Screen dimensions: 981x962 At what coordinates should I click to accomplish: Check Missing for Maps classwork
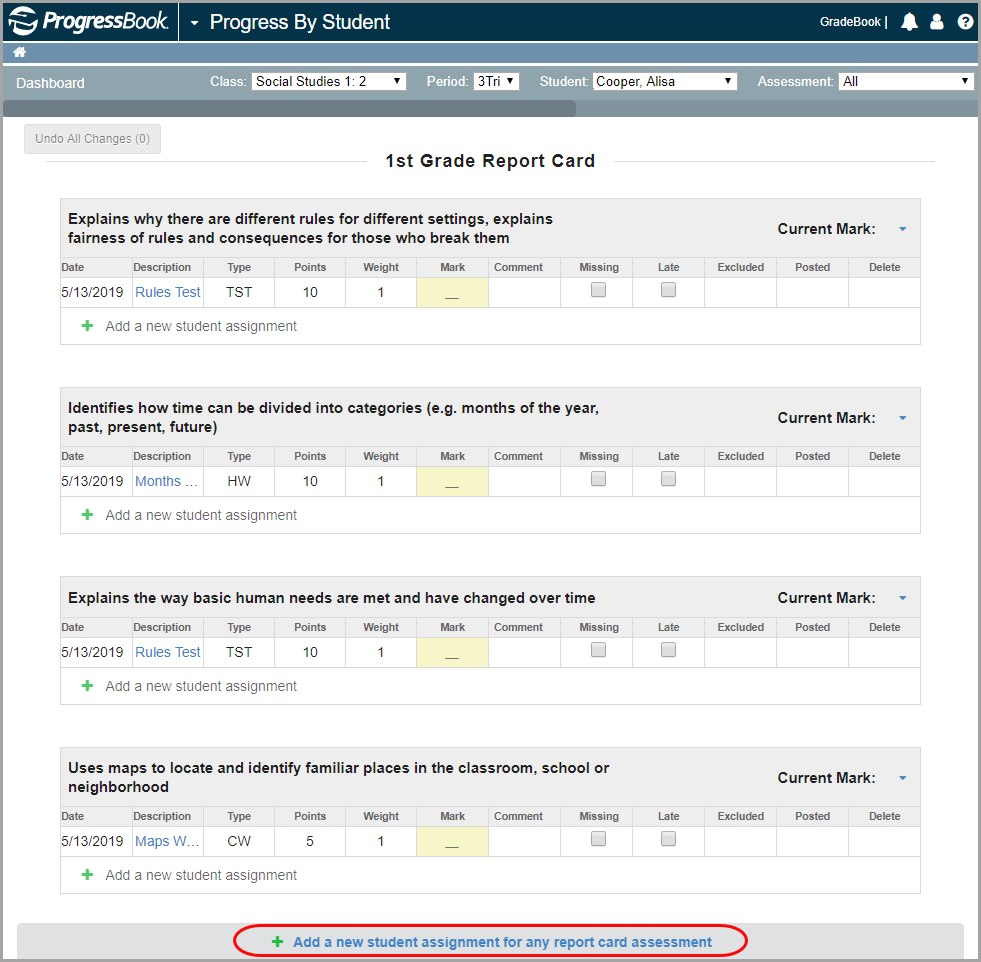[x=599, y=839]
